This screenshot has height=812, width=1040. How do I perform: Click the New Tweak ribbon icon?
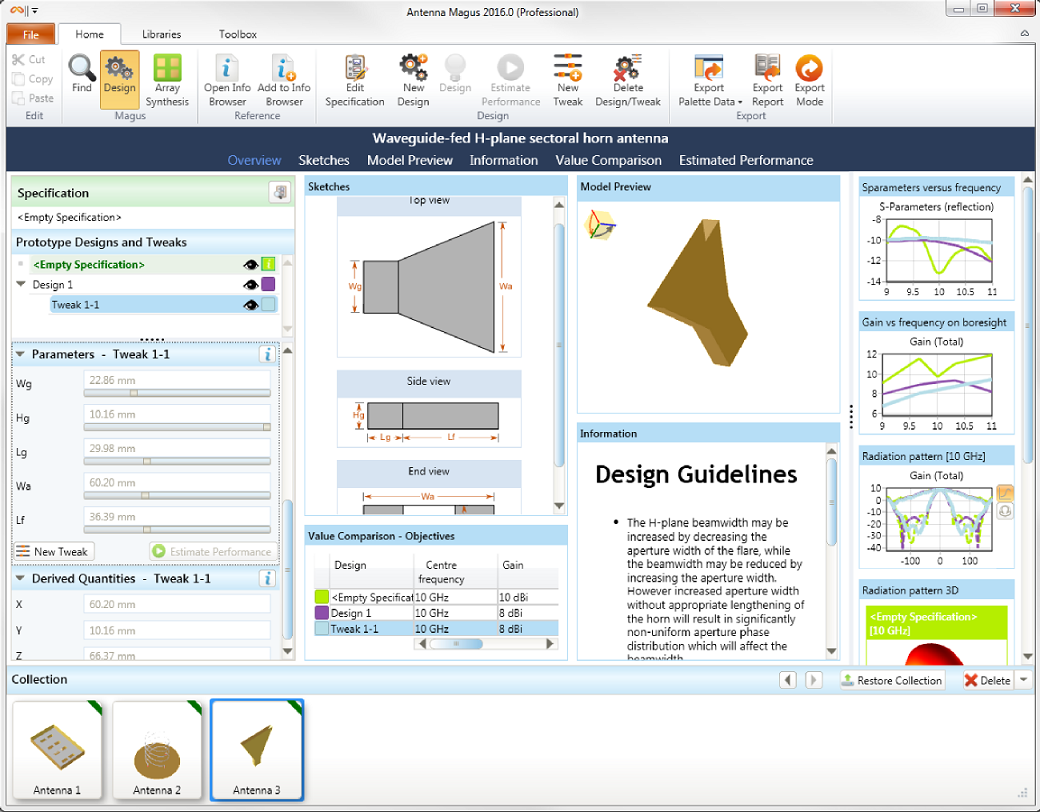(567, 78)
